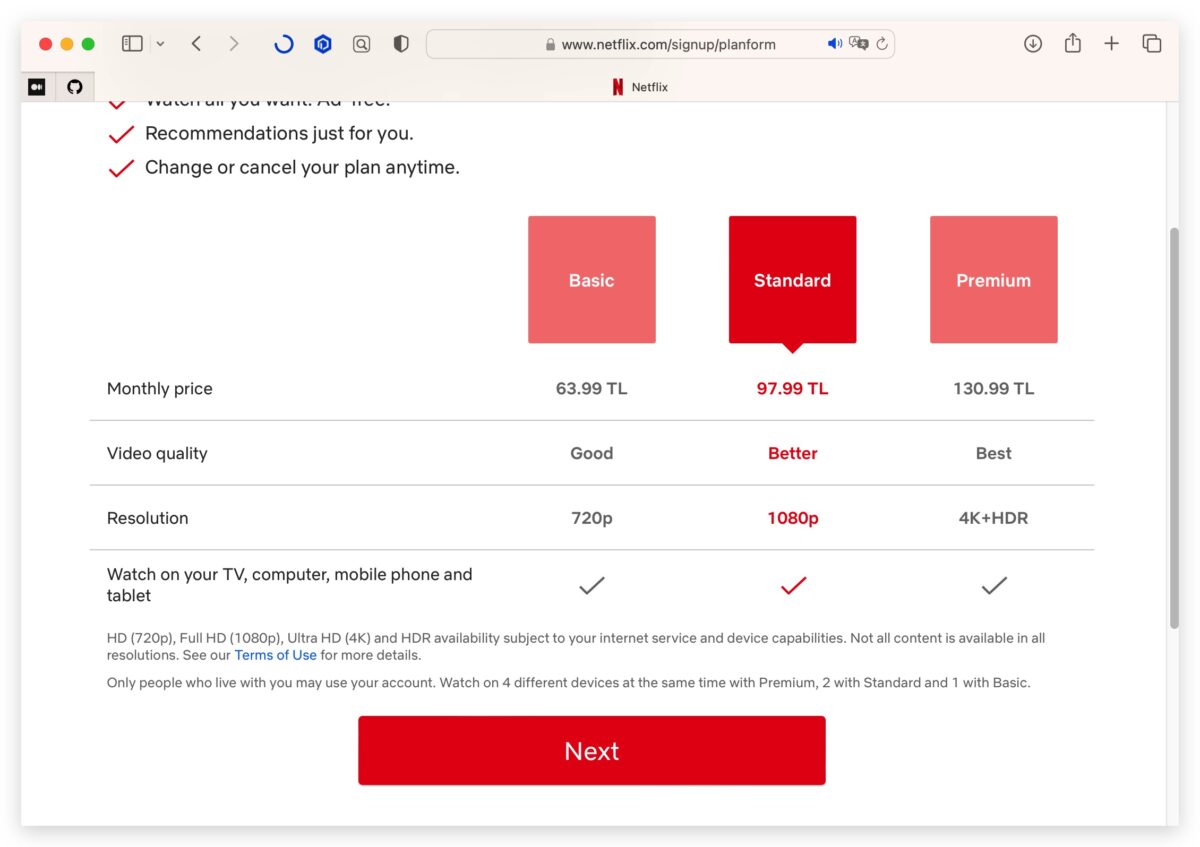This screenshot has width=1200, height=847.
Task: Click the 720p resolution cell
Action: click(592, 518)
